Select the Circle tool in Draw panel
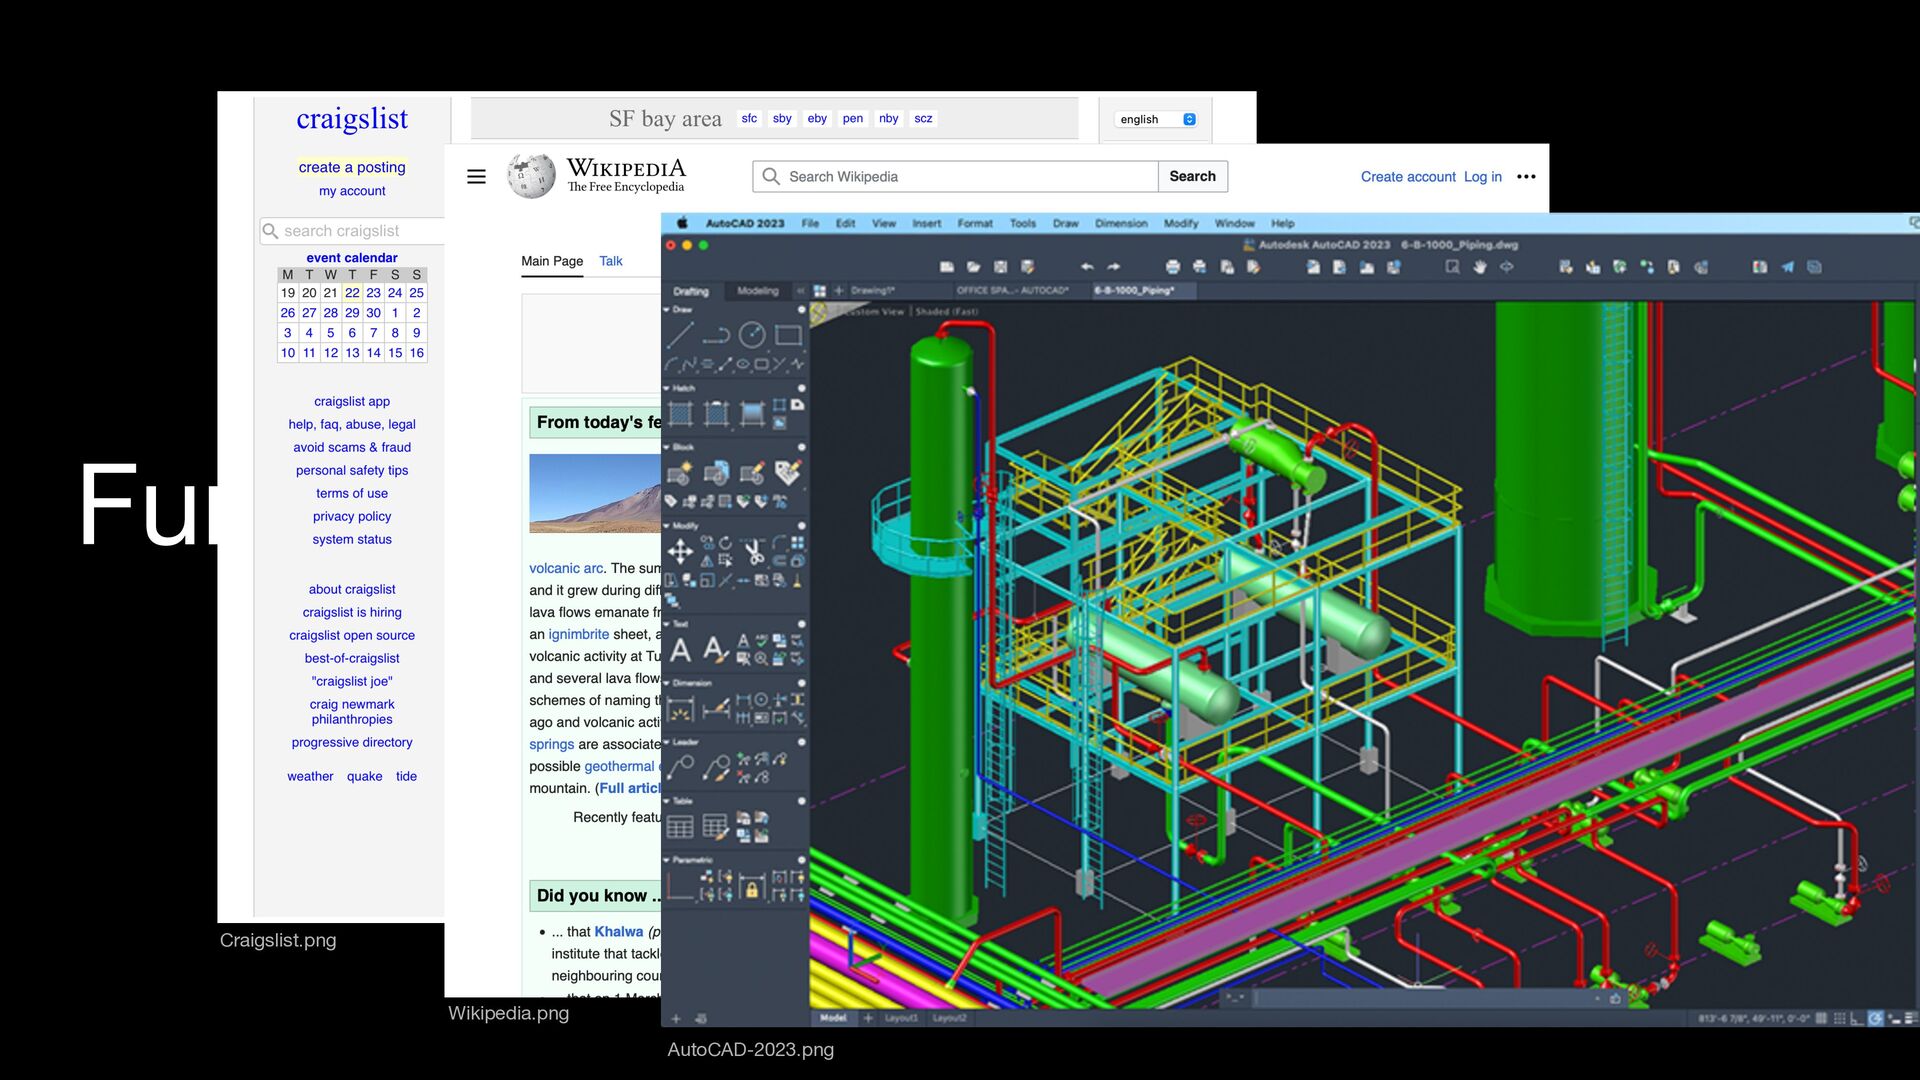 coord(751,335)
